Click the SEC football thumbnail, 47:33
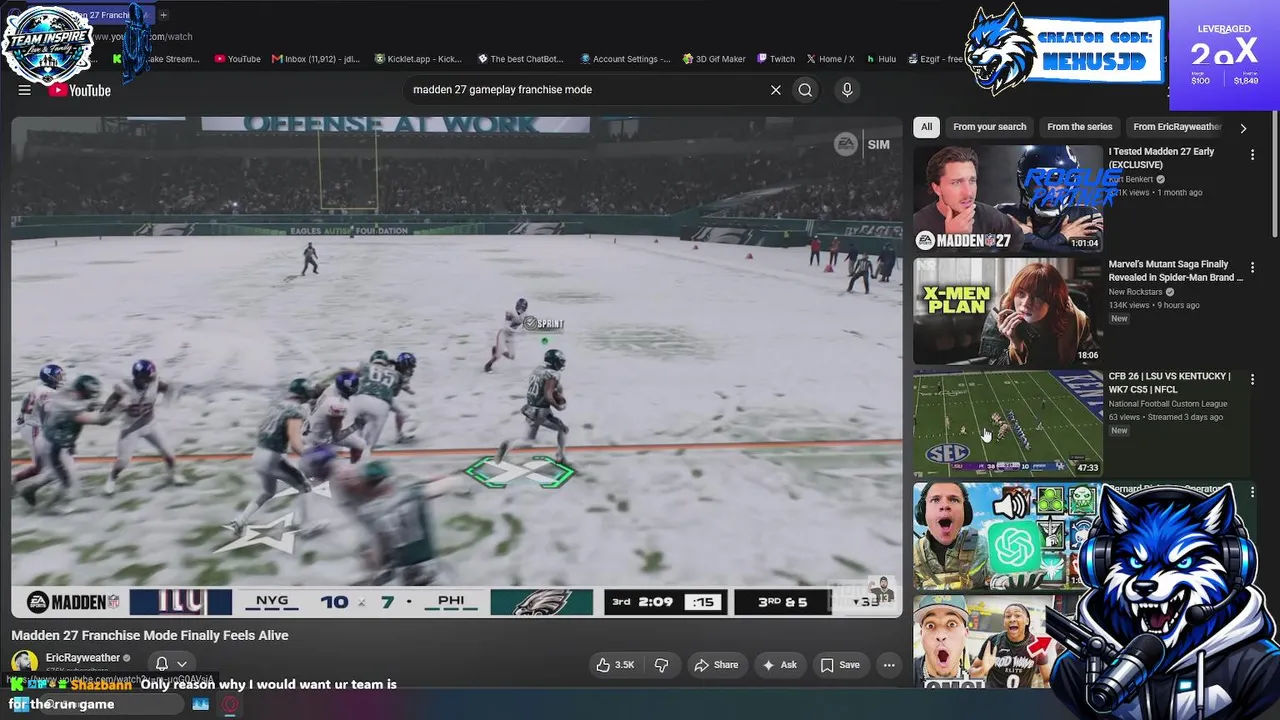Screen dimensions: 1280x720 click(x=1007, y=423)
